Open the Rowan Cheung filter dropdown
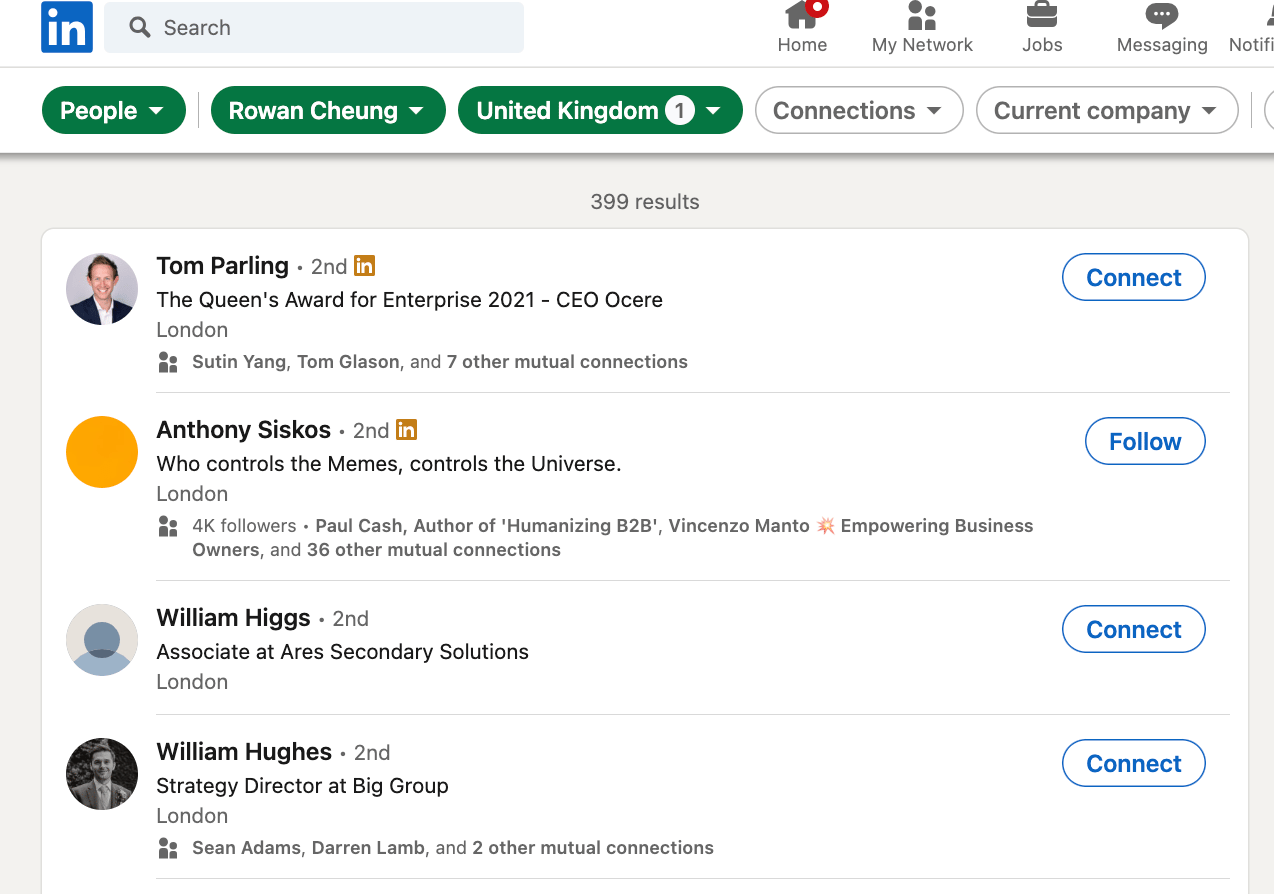1274x894 pixels. (326, 111)
